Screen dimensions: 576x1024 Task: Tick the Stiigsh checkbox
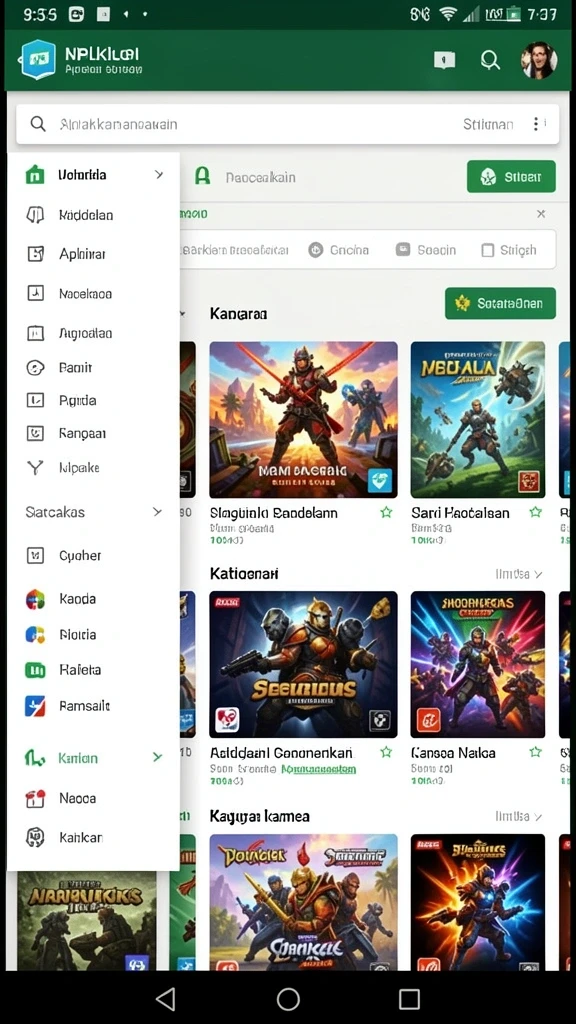(x=487, y=250)
